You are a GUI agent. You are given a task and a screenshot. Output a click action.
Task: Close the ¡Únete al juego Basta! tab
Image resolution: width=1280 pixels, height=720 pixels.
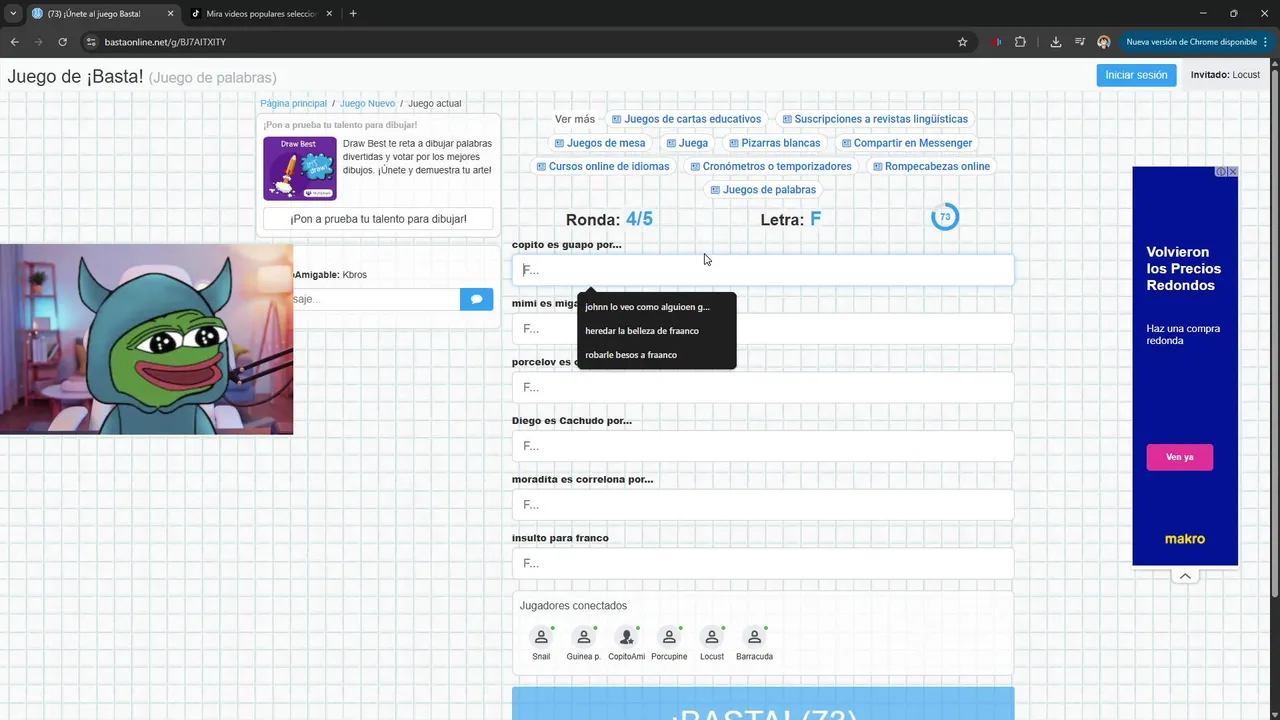click(x=170, y=14)
